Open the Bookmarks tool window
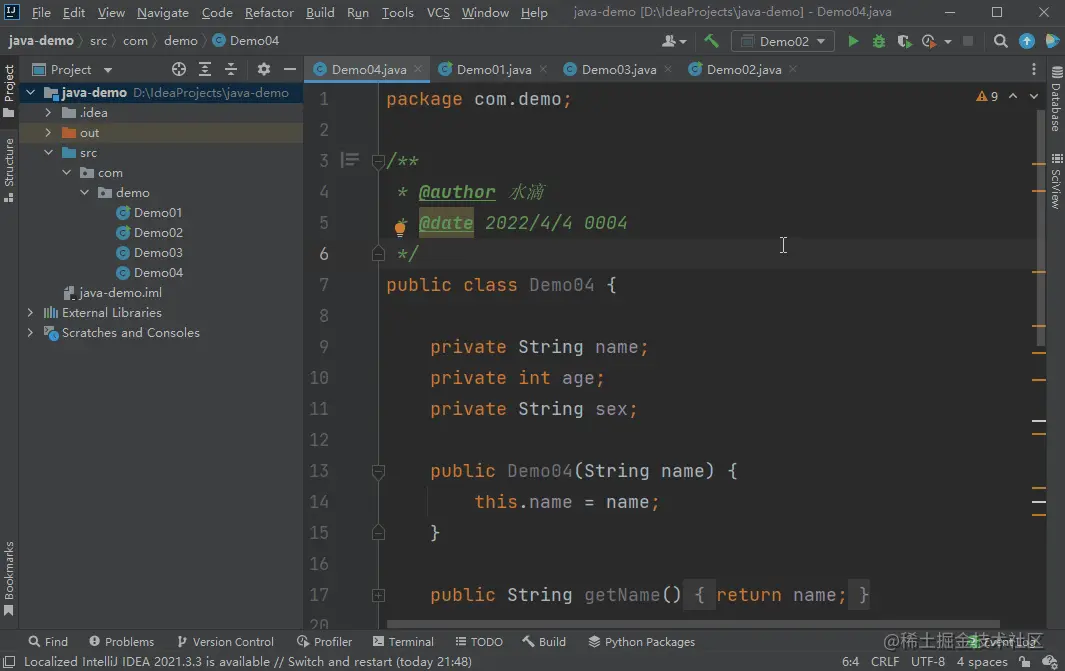This screenshot has width=1065, height=671. click(x=9, y=578)
